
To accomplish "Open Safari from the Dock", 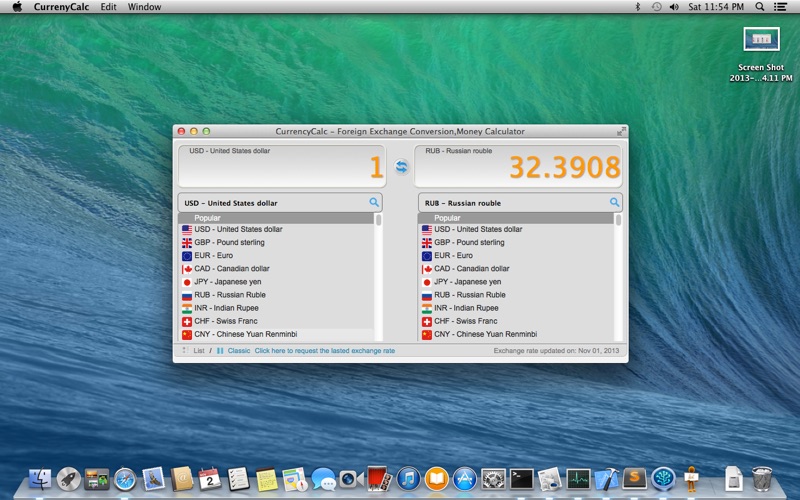I will [x=125, y=480].
